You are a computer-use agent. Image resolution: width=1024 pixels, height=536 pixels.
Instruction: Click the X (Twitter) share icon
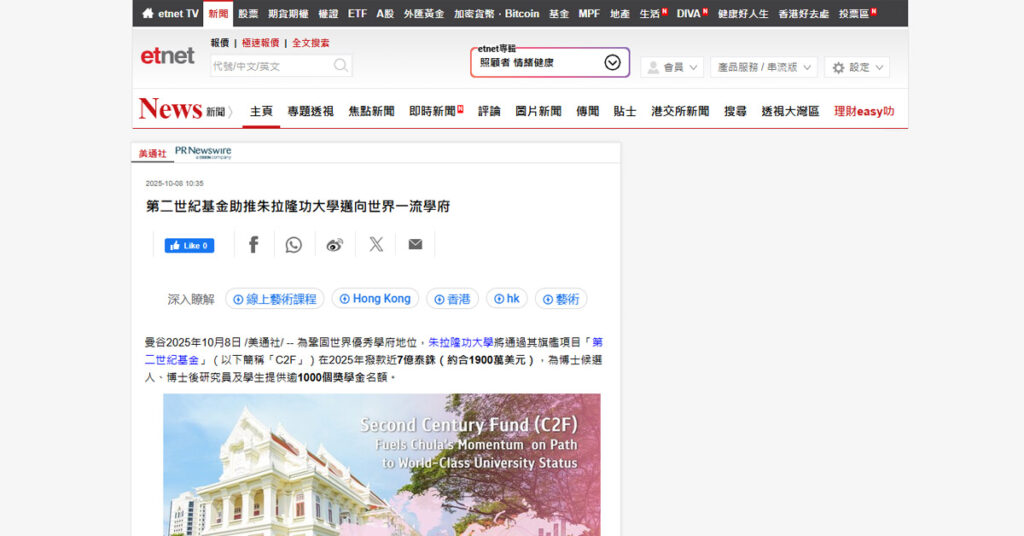pyautogui.click(x=376, y=245)
